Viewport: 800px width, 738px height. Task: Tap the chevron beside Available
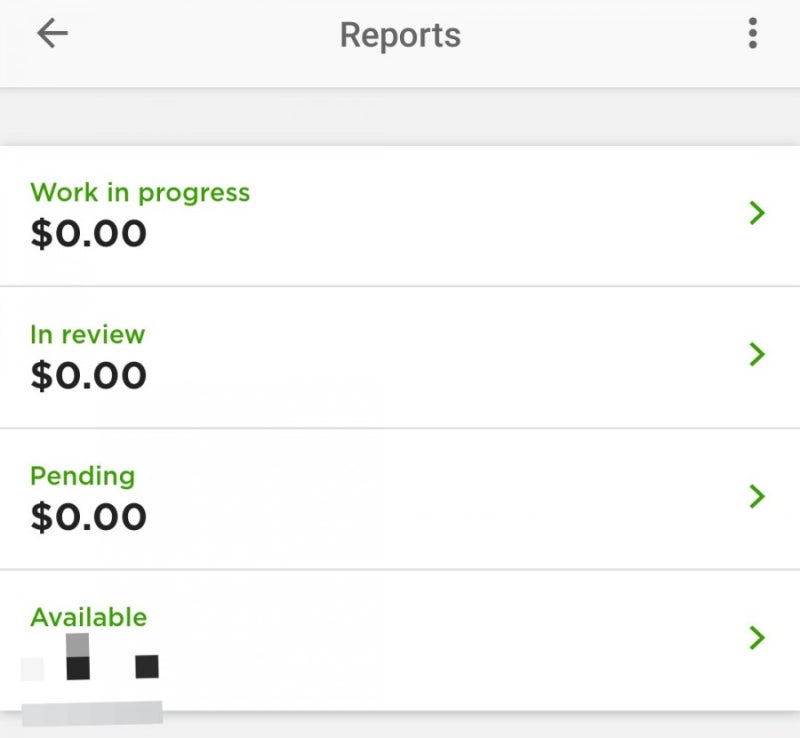click(757, 638)
